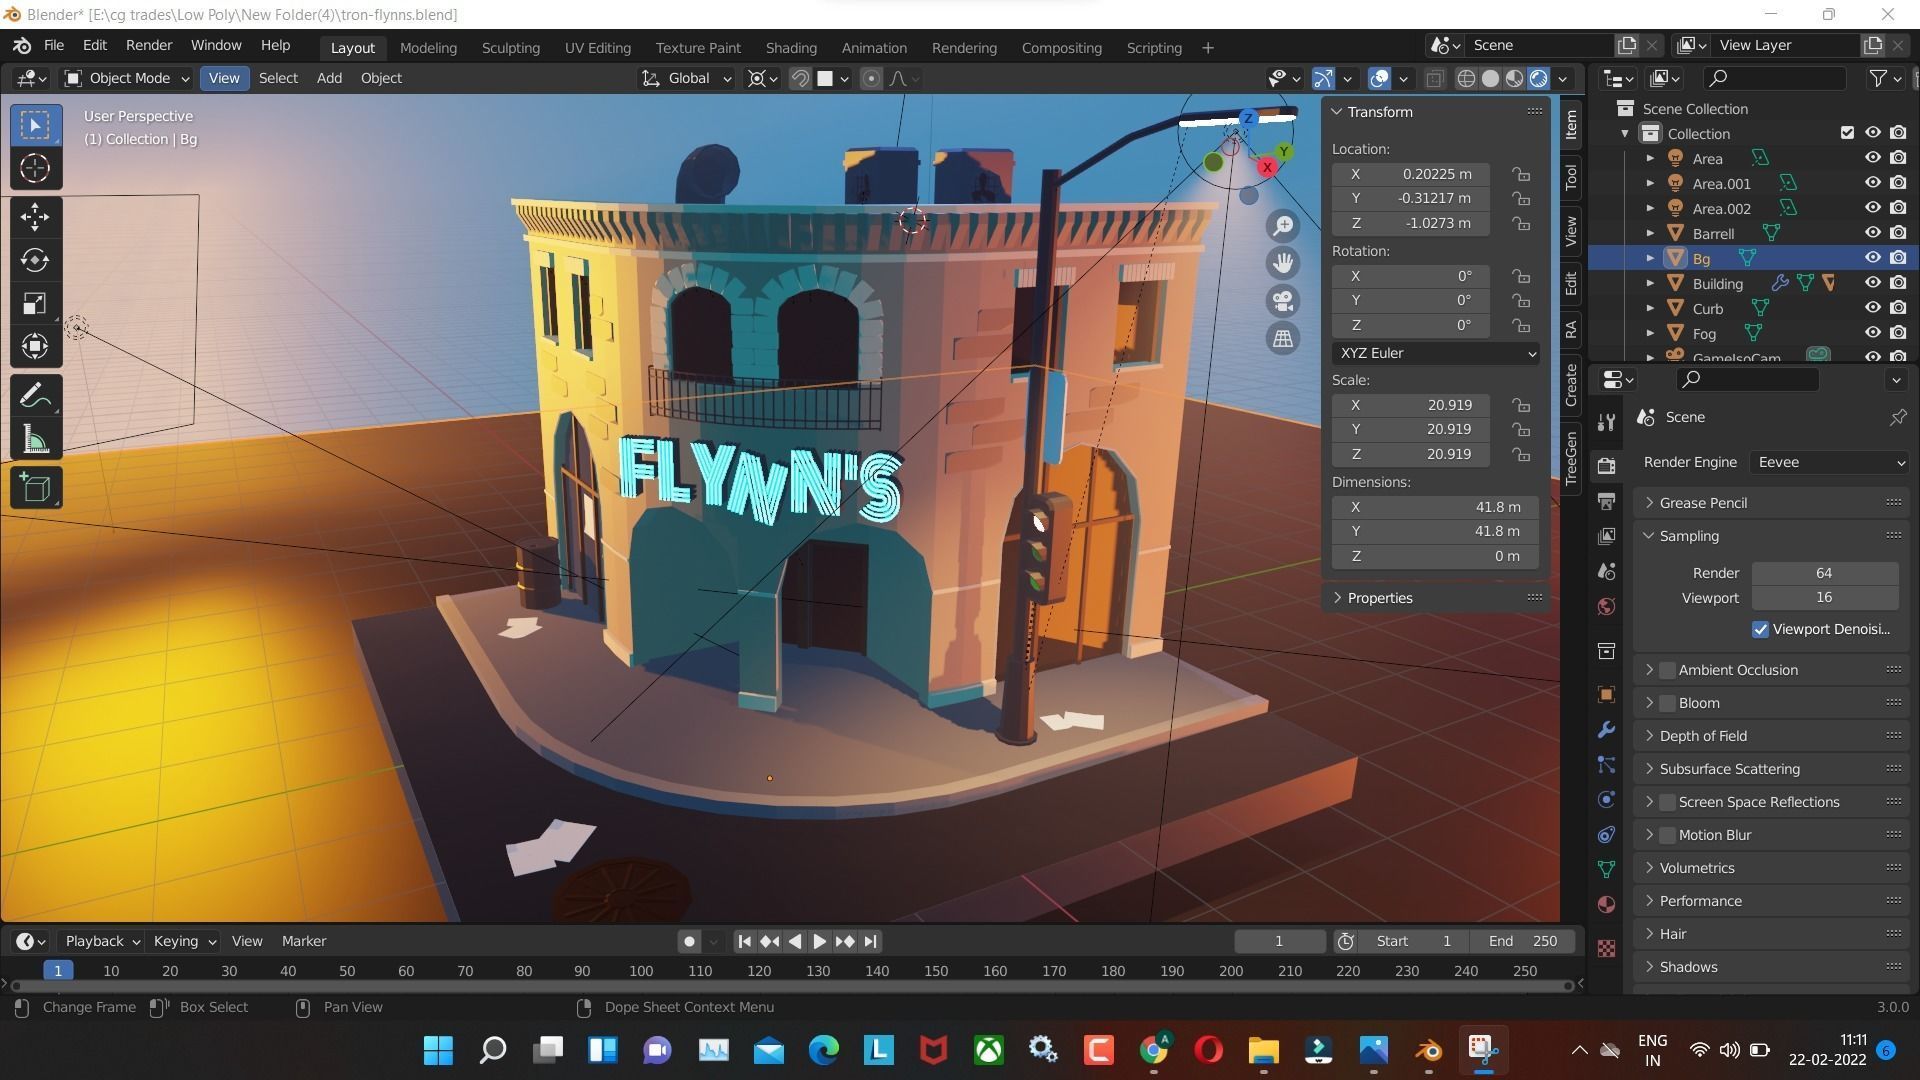The image size is (1920, 1080).
Task: Click the Location X value field
Action: pos(1411,174)
